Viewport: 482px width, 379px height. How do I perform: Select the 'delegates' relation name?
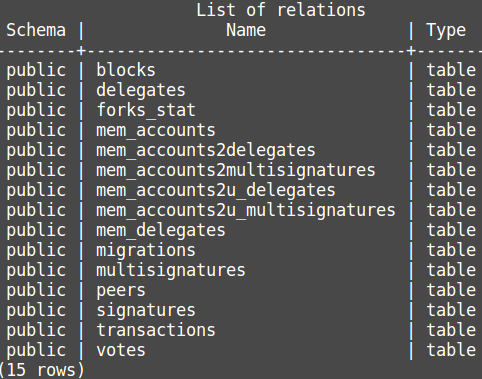141,90
